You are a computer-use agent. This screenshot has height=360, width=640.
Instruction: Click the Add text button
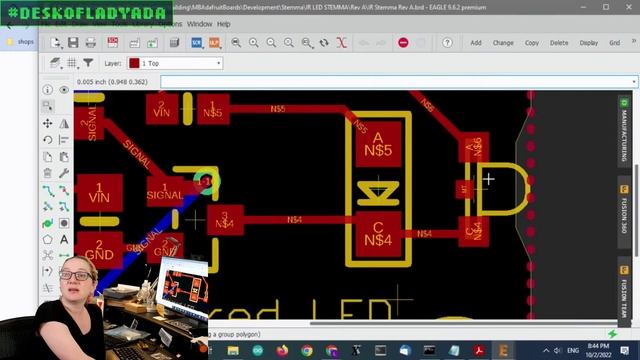click(476, 42)
